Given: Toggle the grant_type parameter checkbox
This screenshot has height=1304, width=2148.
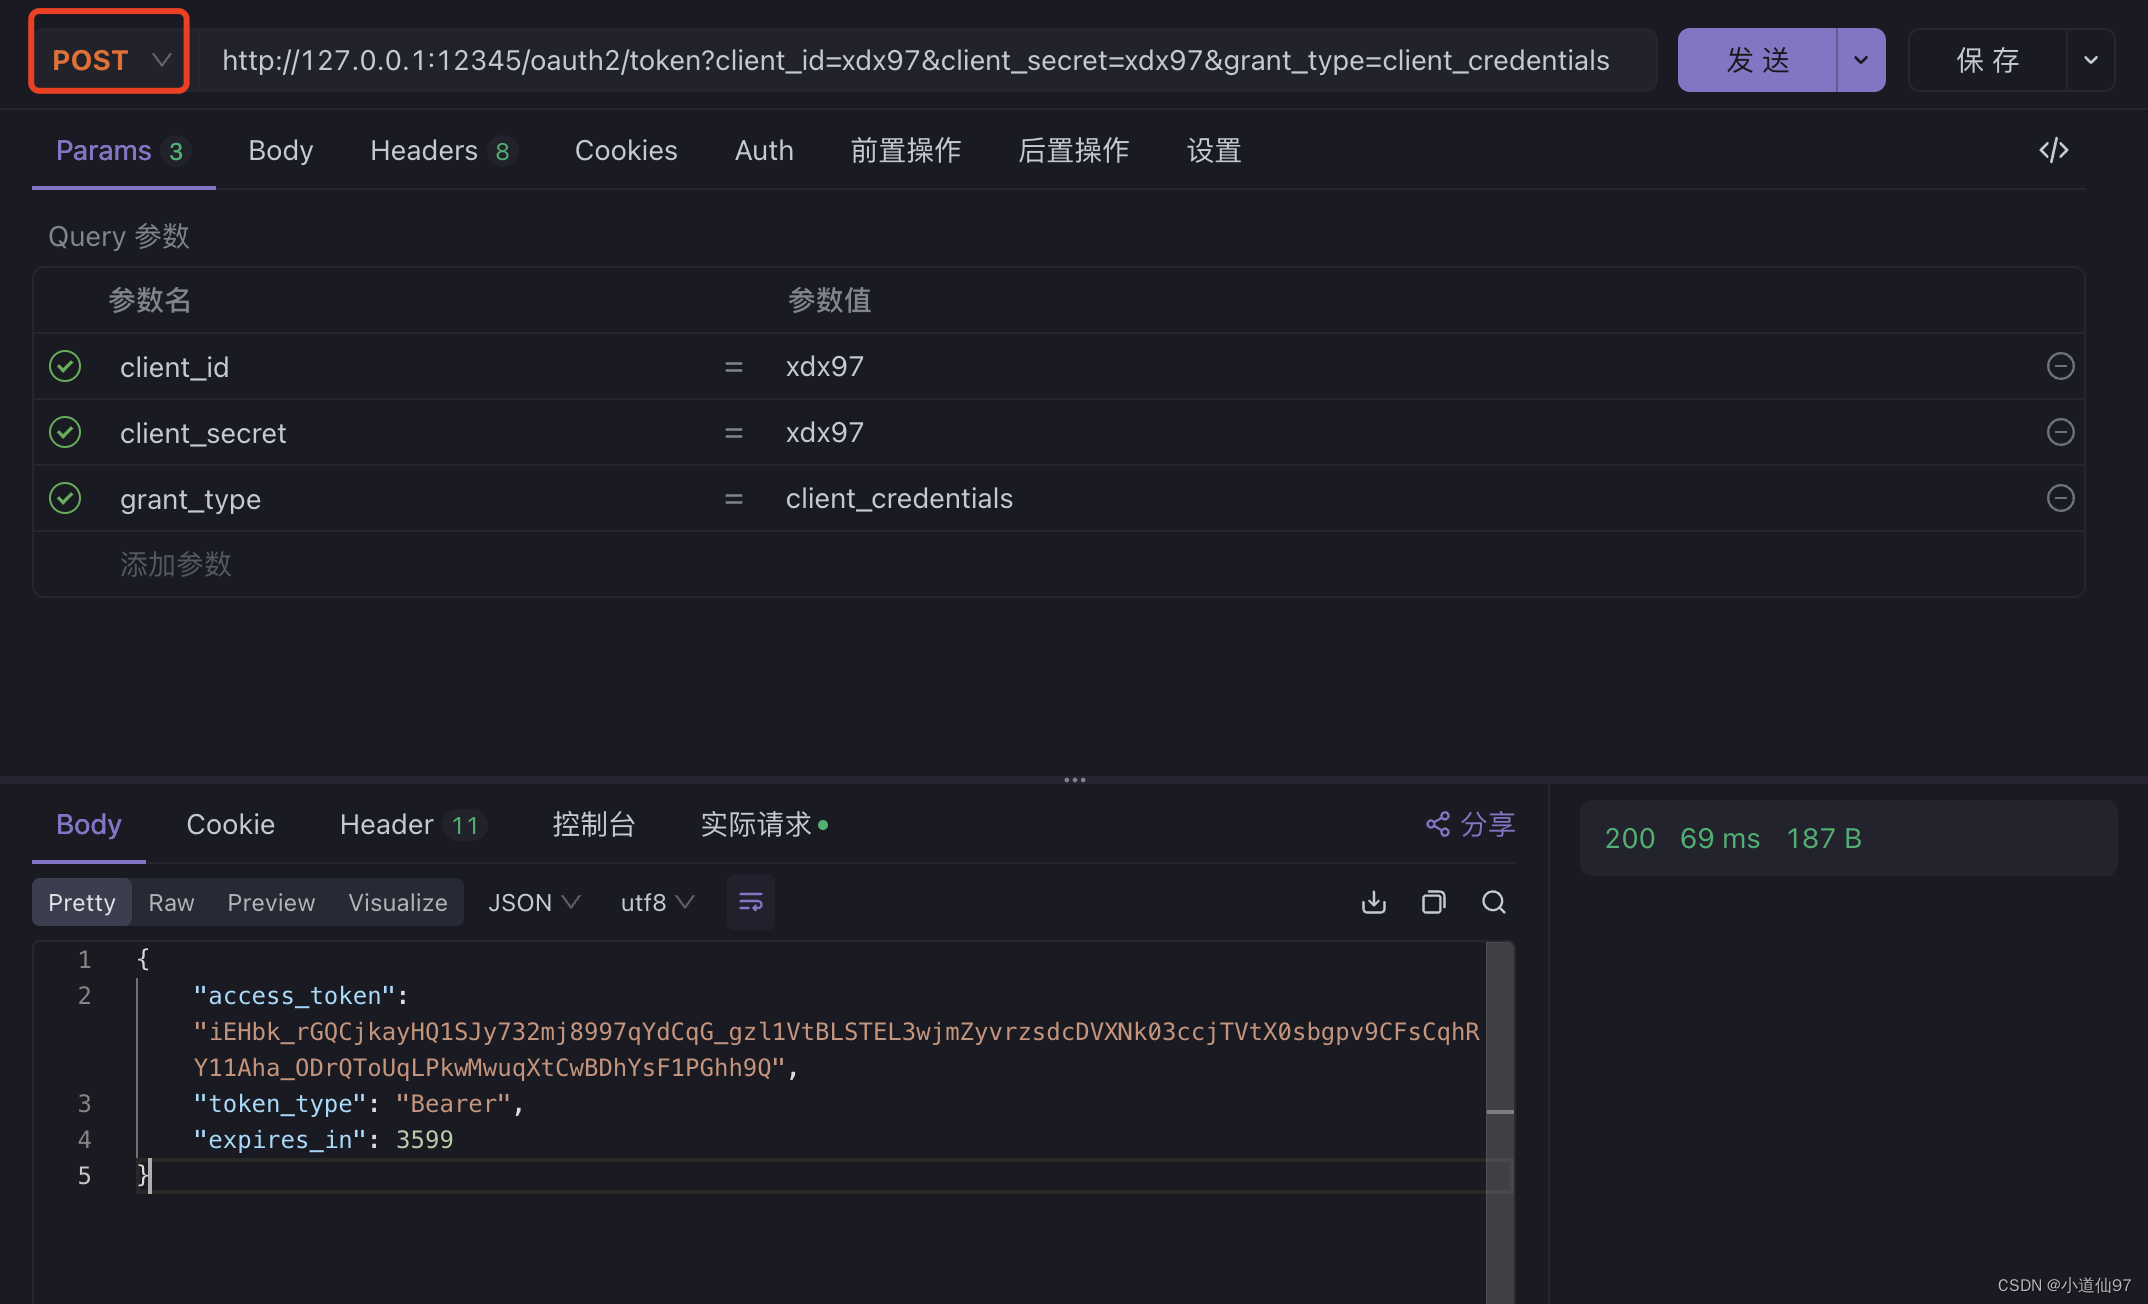Looking at the screenshot, I should click(x=65, y=498).
